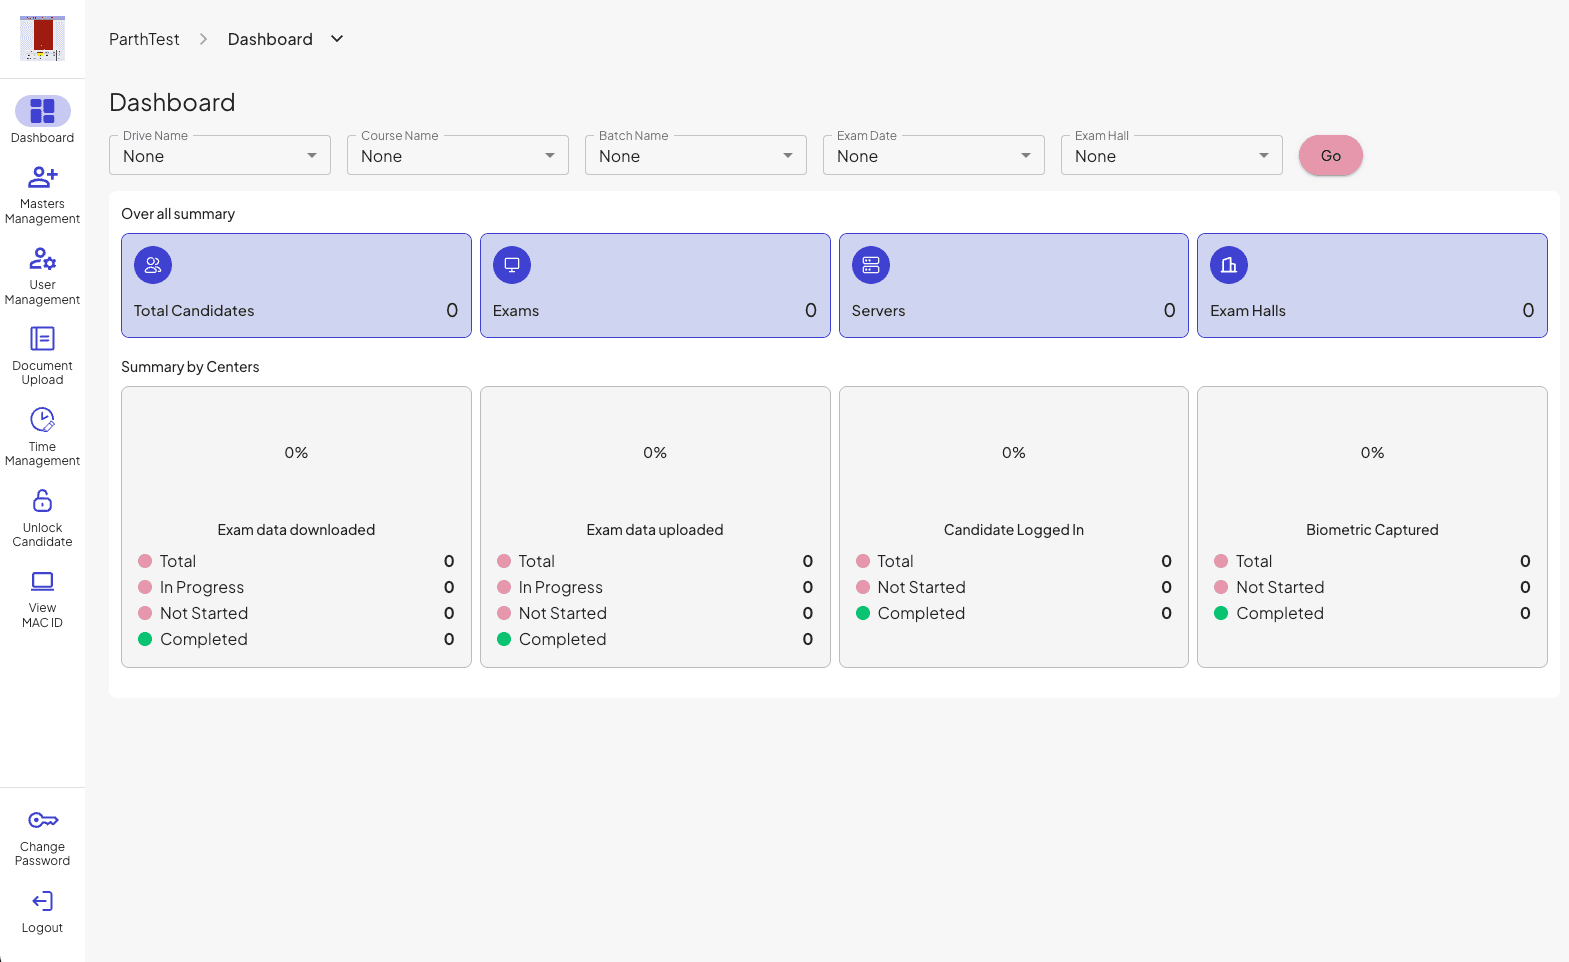
Task: Select the Document Upload icon
Action: click(x=42, y=339)
